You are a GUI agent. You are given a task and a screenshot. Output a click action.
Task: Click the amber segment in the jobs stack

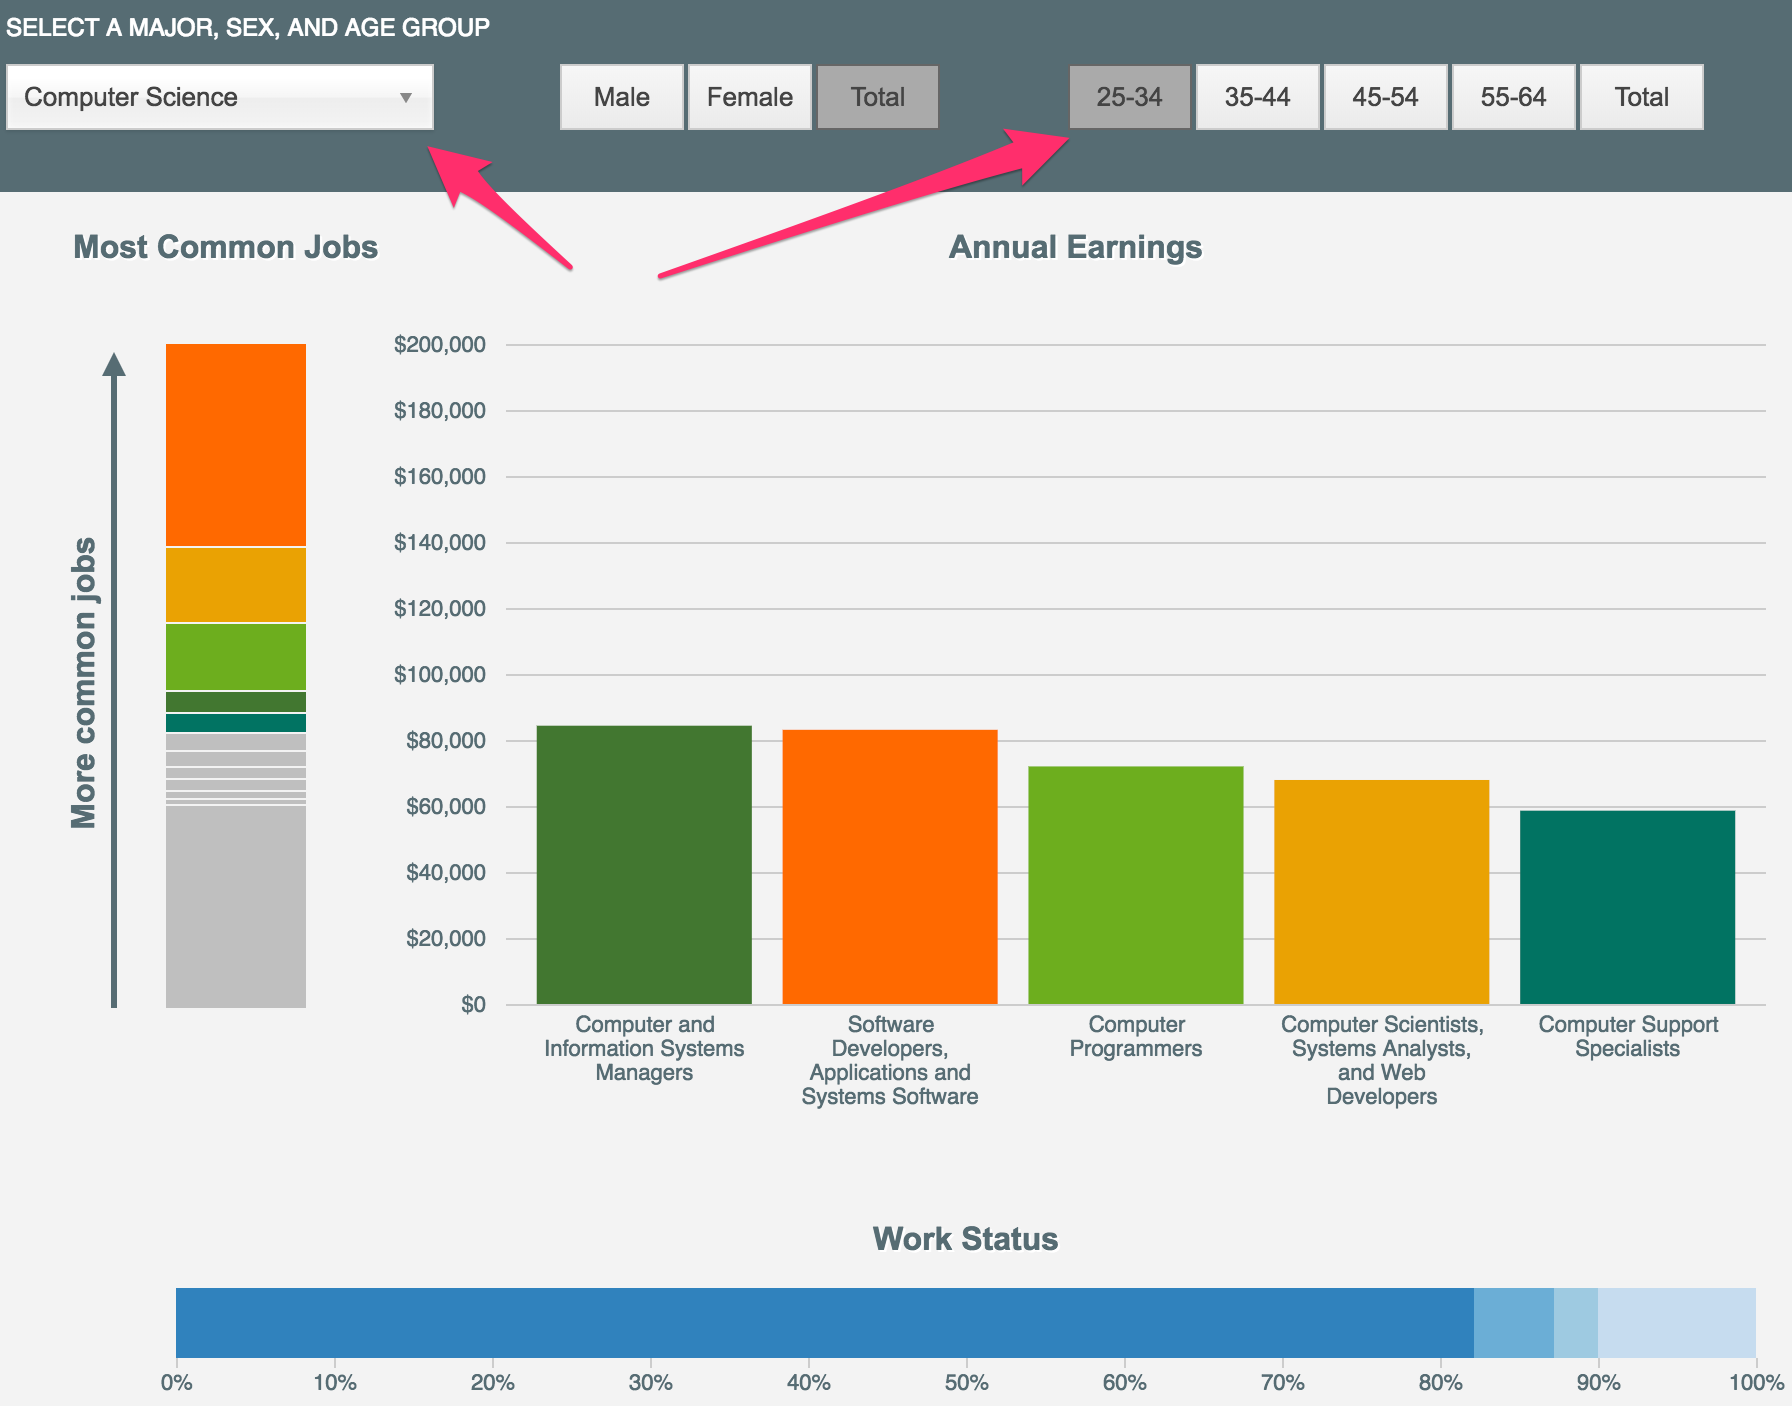(x=236, y=585)
